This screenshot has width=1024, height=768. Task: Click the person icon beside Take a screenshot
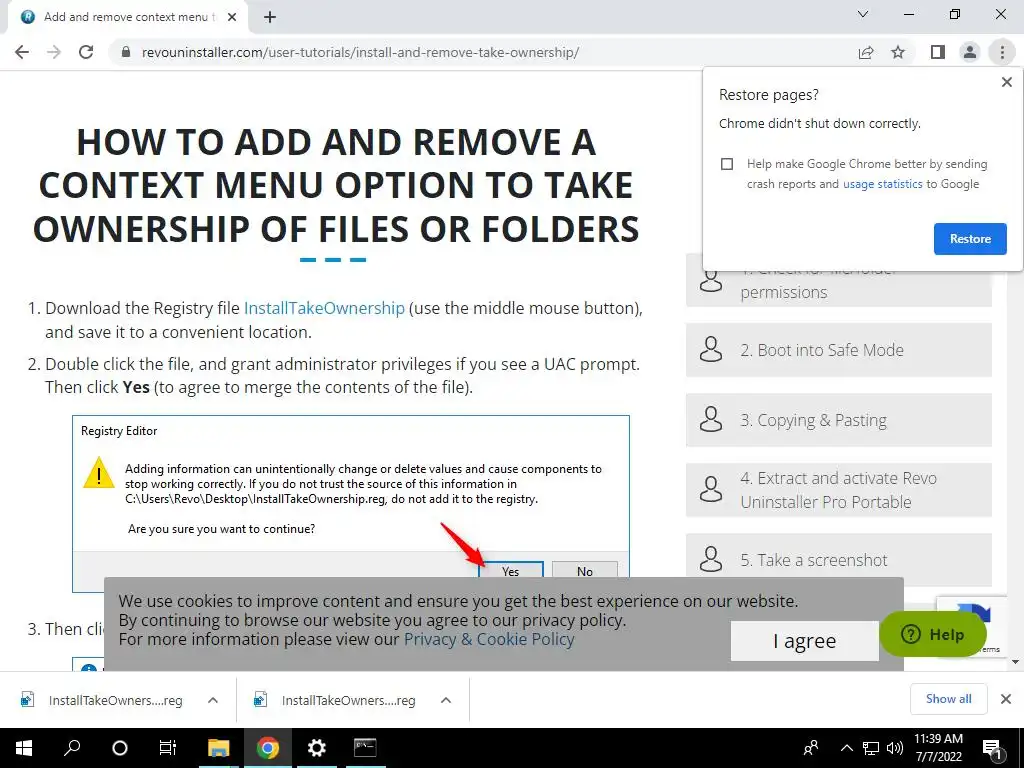(x=711, y=560)
